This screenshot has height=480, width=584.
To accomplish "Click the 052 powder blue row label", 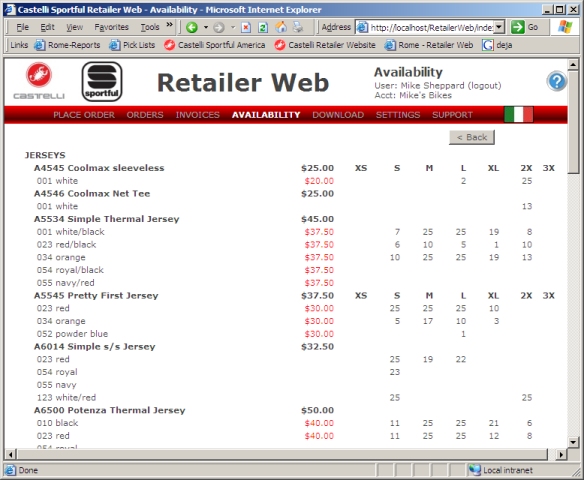I will pyautogui.click(x=72, y=334).
